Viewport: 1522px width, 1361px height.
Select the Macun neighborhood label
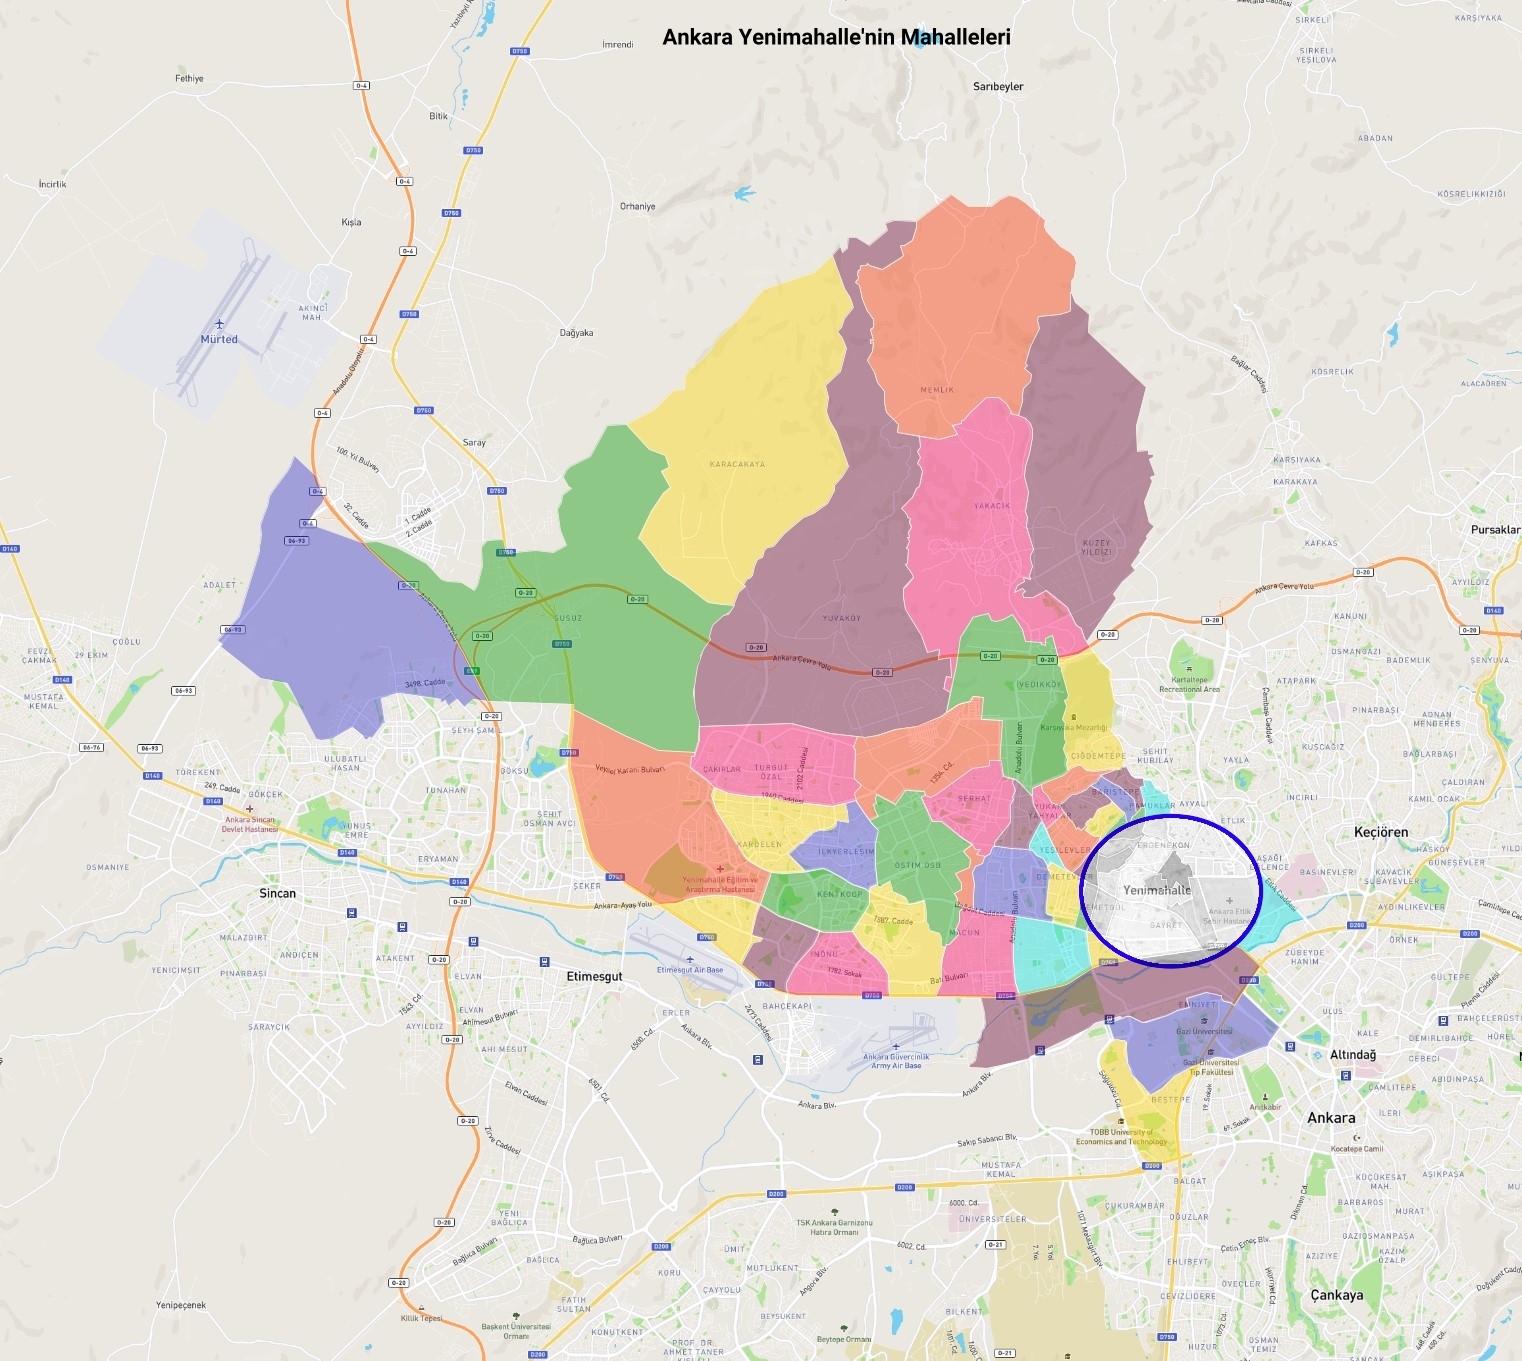(964, 933)
